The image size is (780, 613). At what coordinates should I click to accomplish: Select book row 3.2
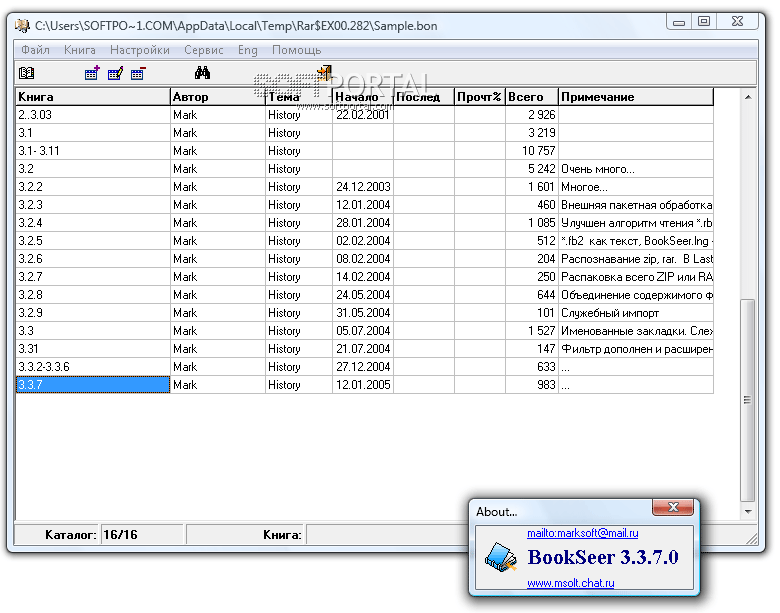tap(365, 169)
